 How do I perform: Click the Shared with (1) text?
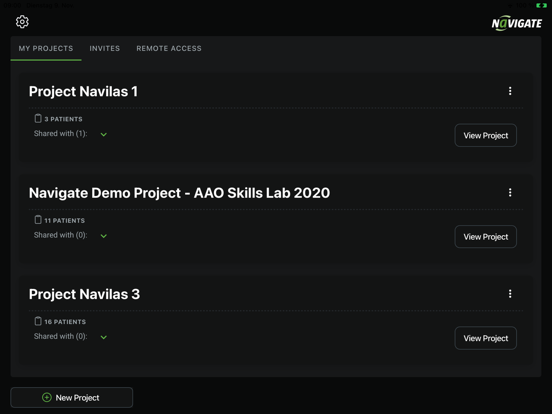click(61, 134)
